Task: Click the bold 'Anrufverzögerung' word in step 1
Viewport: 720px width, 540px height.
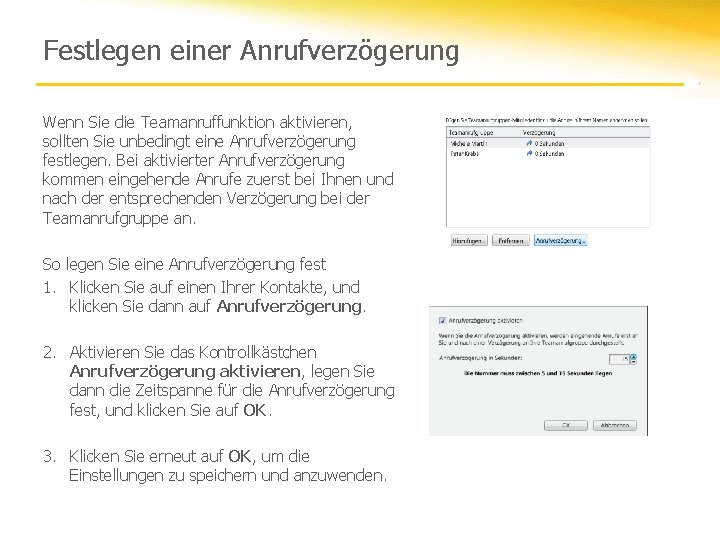Action: click(x=289, y=306)
